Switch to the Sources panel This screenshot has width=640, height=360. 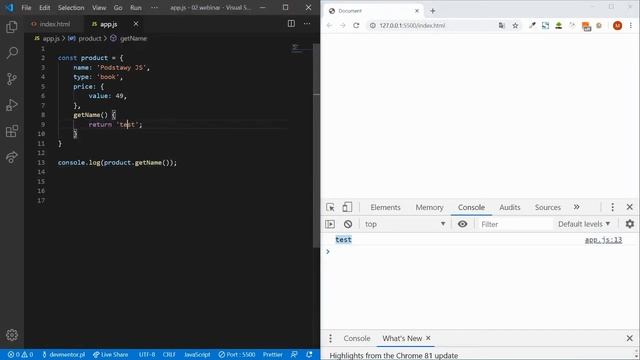pyautogui.click(x=548, y=207)
